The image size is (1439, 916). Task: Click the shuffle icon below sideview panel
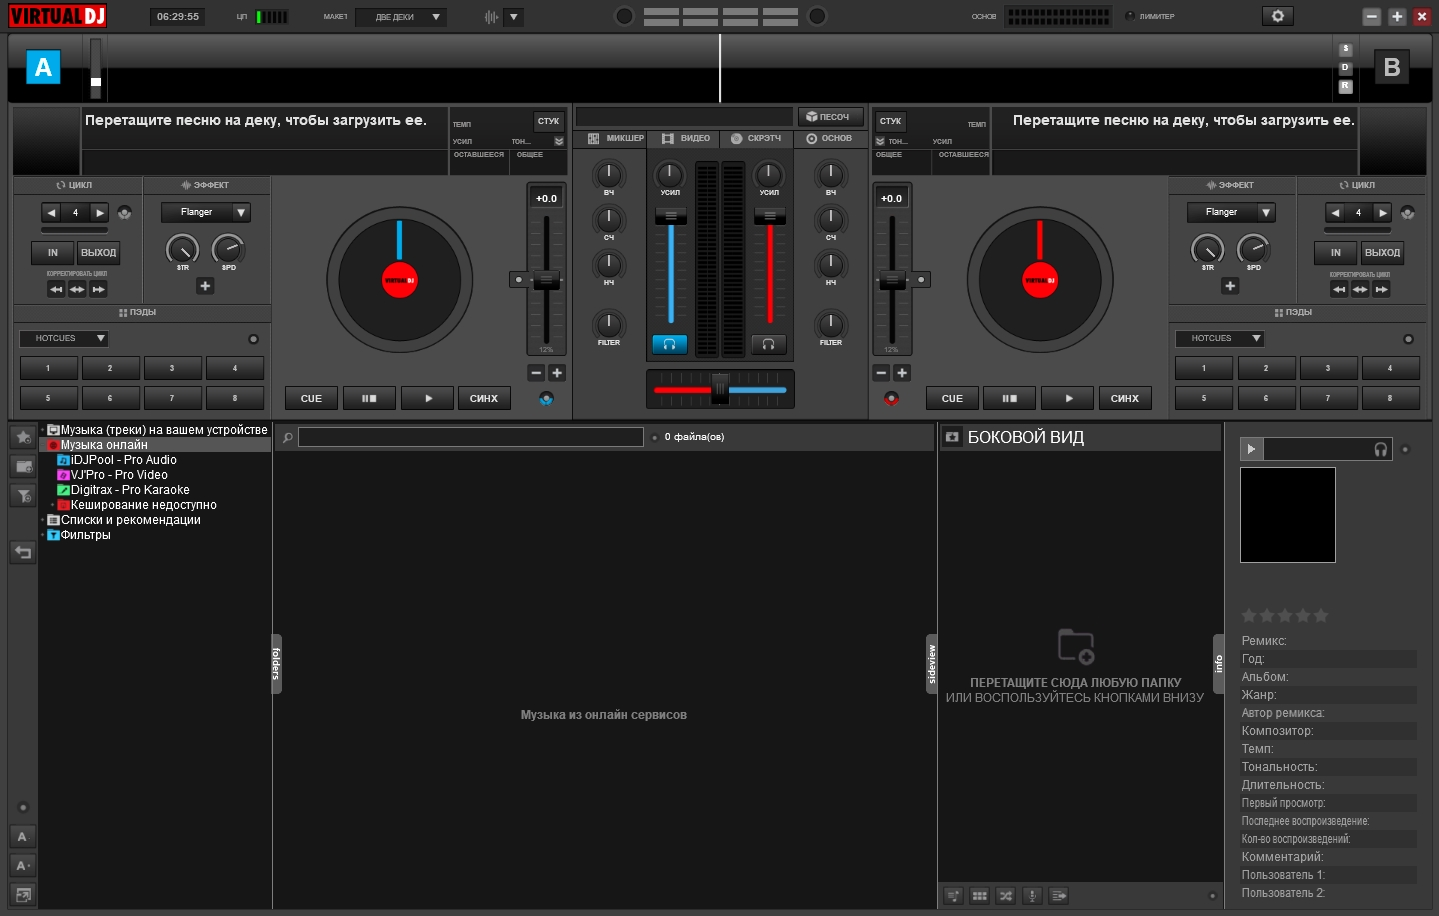pos(1006,895)
